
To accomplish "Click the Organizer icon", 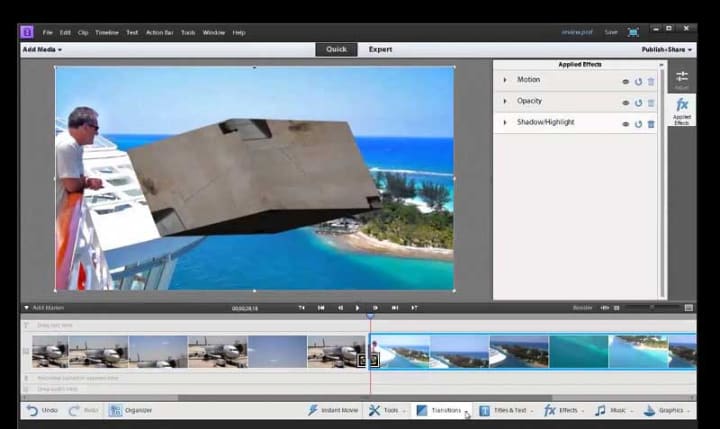I will [x=117, y=410].
